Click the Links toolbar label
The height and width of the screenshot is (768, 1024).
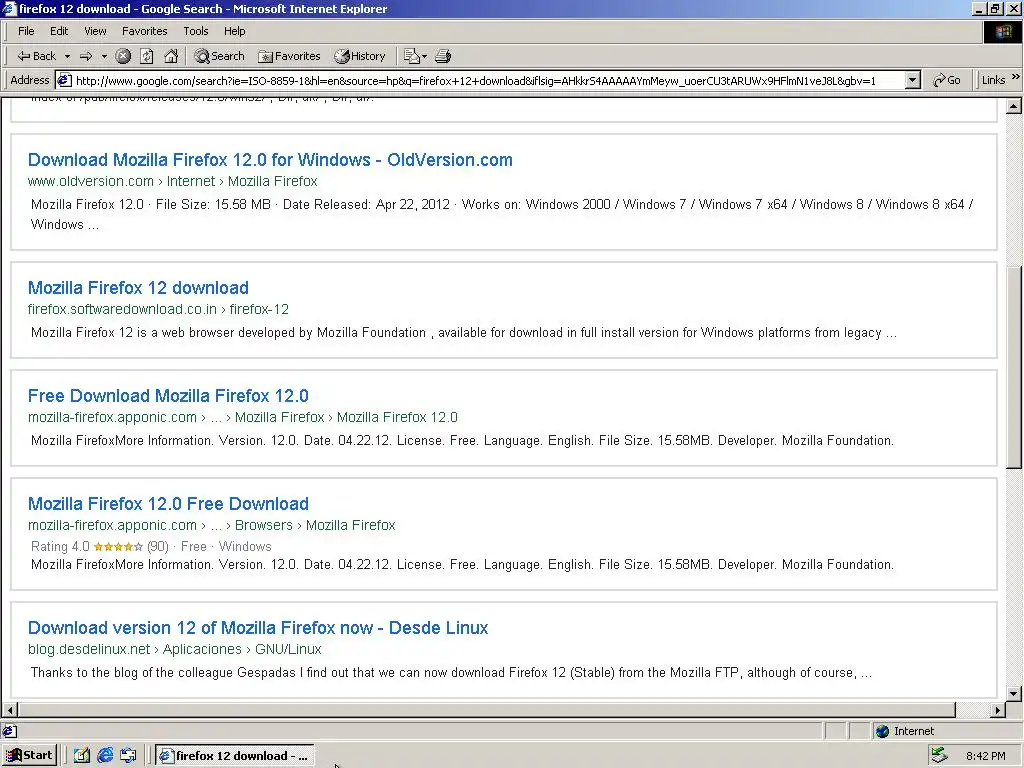(x=993, y=80)
